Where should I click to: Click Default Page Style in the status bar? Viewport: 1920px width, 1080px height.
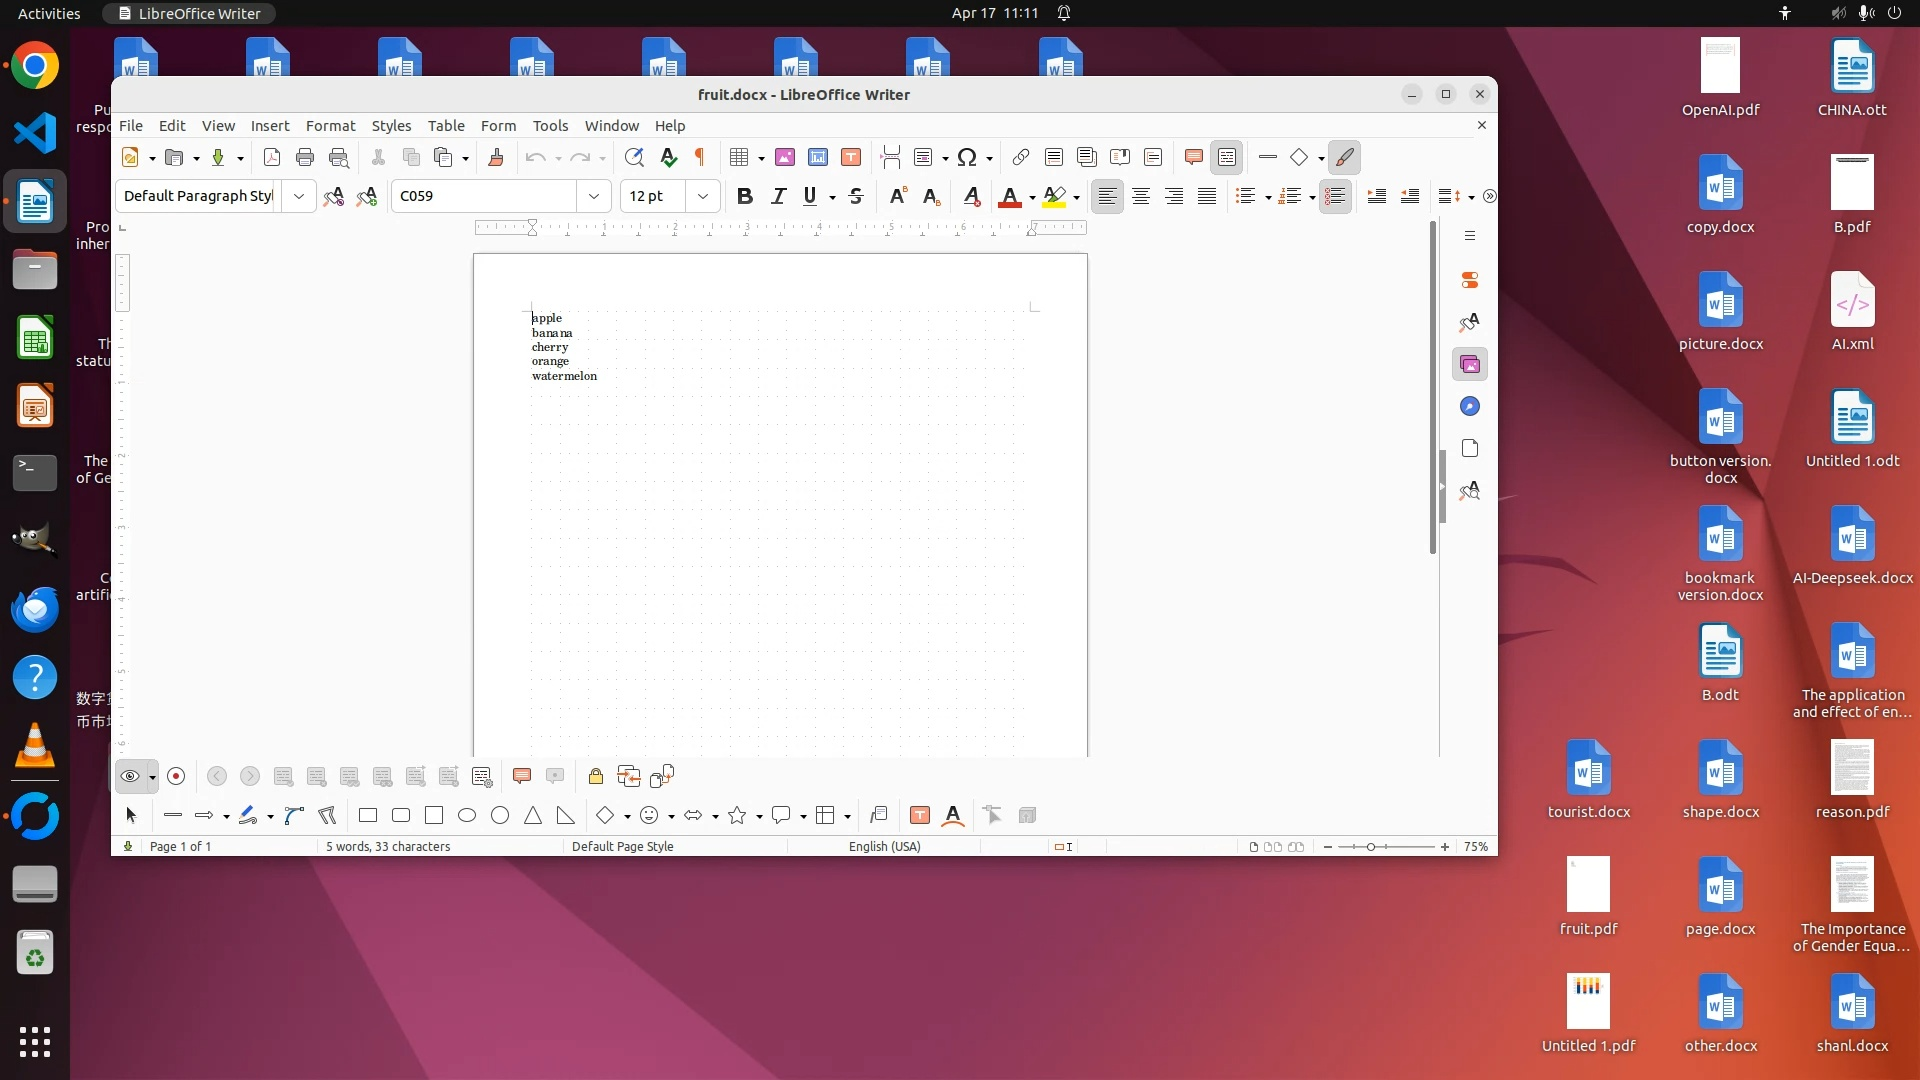pos(622,847)
